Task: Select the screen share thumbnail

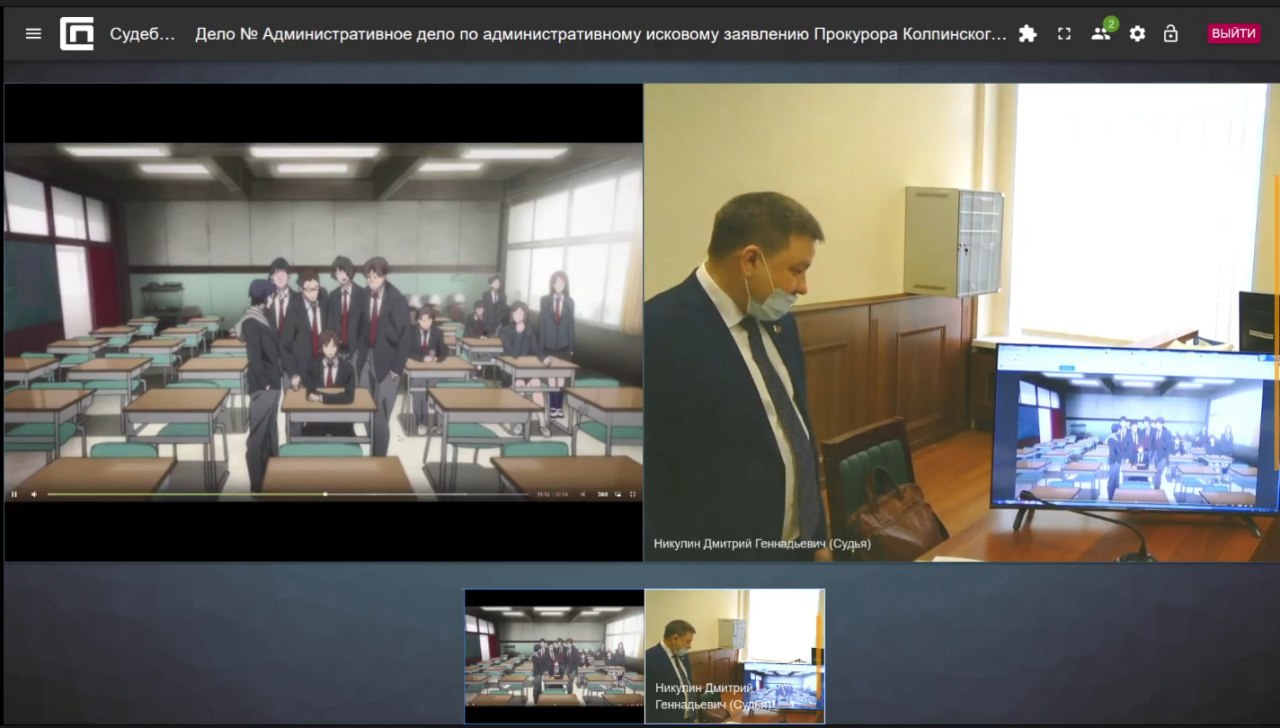Action: pyautogui.click(x=554, y=656)
